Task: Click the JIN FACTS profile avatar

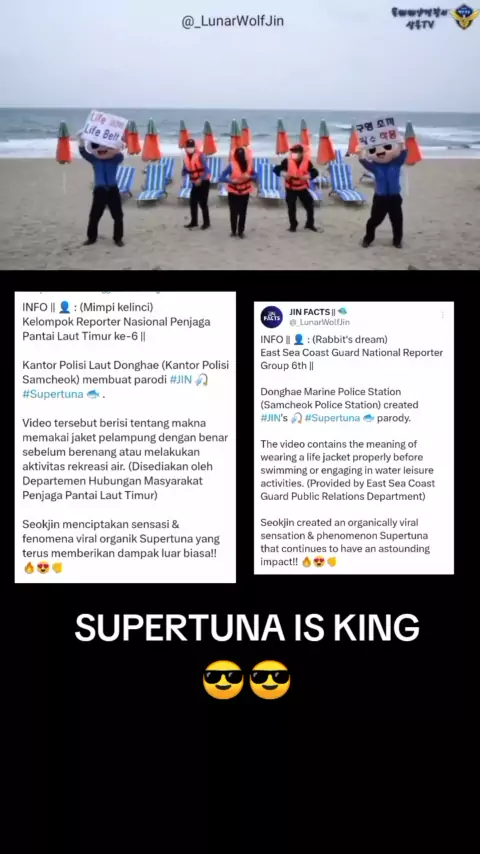Action: tap(271, 316)
